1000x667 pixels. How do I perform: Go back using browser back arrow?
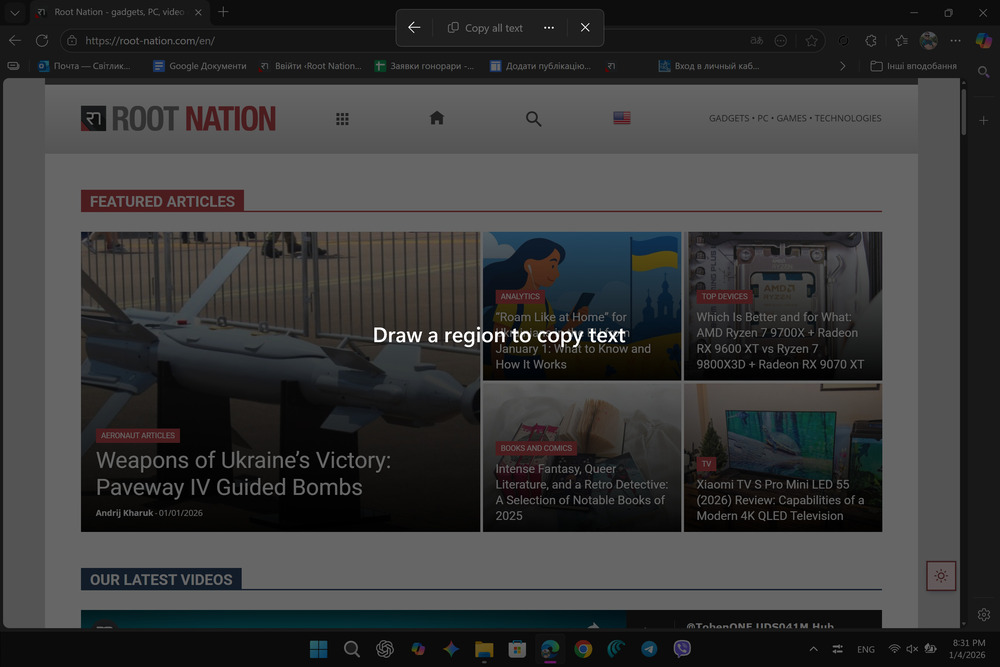click(x=15, y=40)
